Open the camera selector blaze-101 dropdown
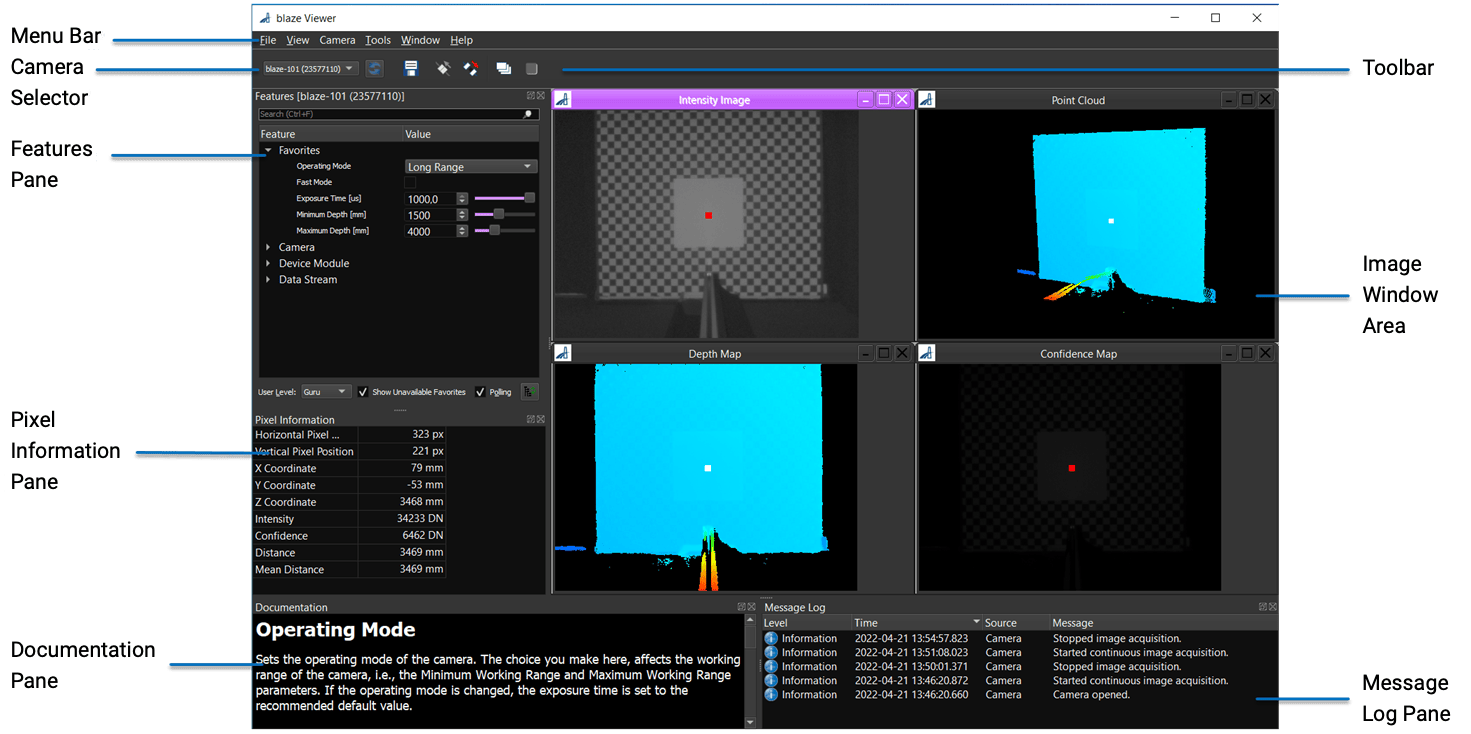Viewport: 1471px width, 734px height. pos(309,69)
